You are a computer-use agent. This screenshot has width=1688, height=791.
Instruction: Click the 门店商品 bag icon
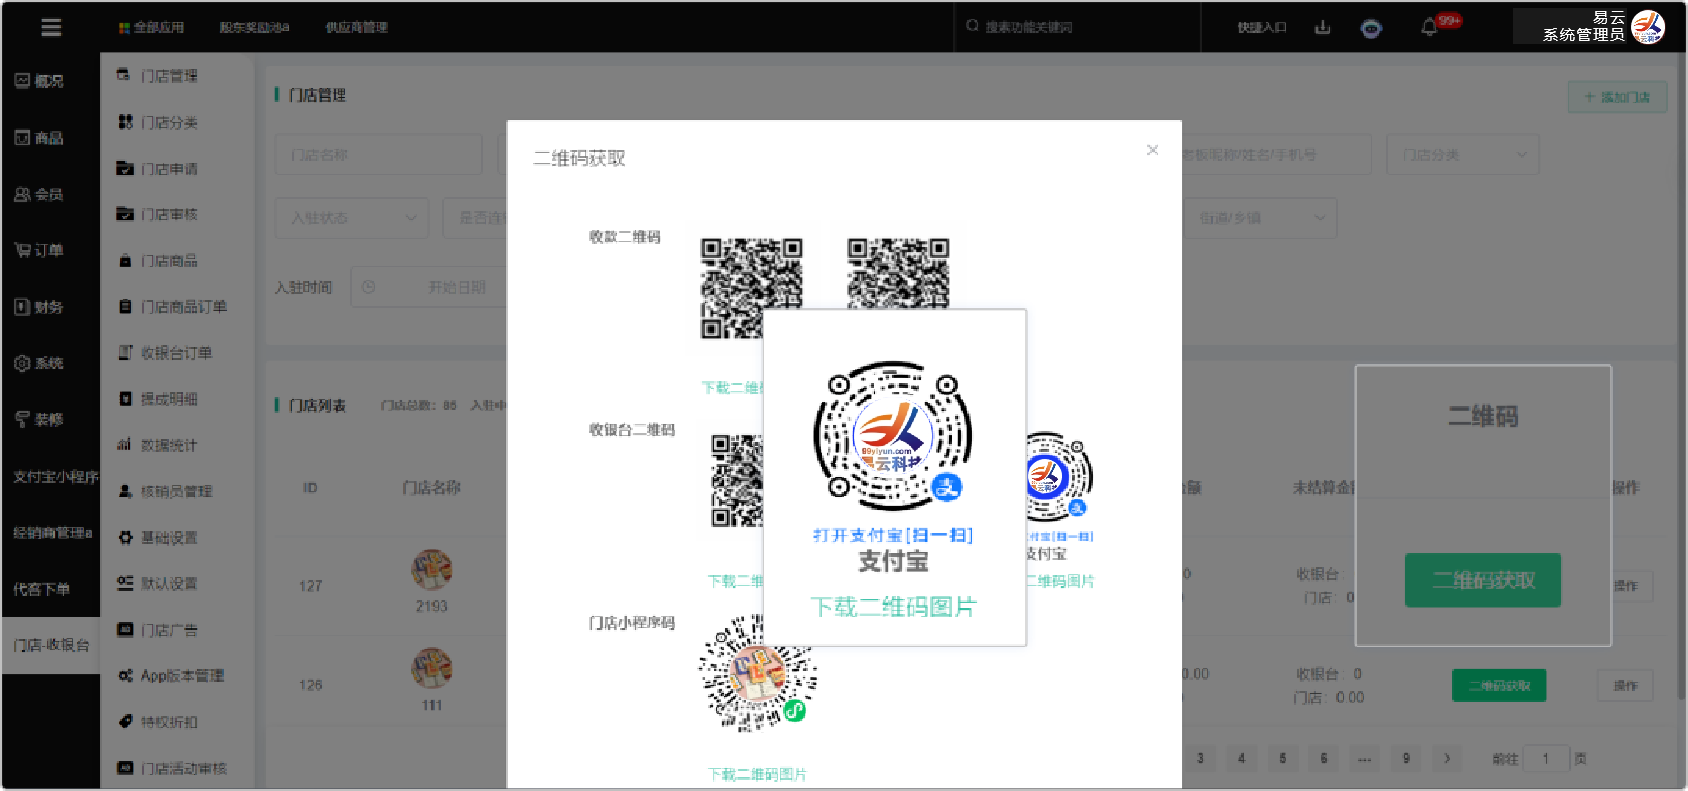click(x=125, y=260)
